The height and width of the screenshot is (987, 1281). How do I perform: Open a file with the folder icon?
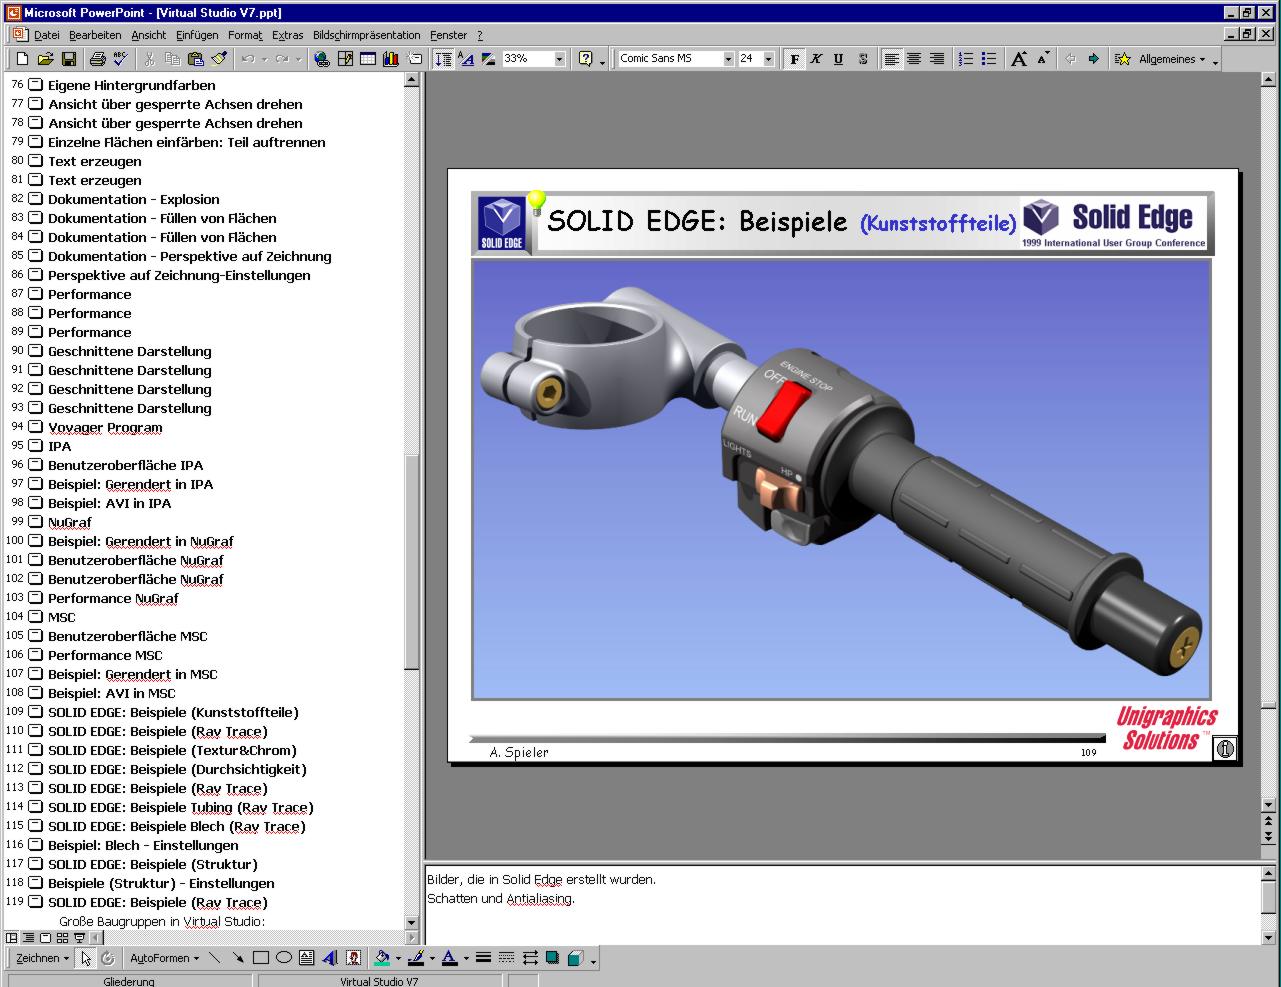[x=45, y=59]
